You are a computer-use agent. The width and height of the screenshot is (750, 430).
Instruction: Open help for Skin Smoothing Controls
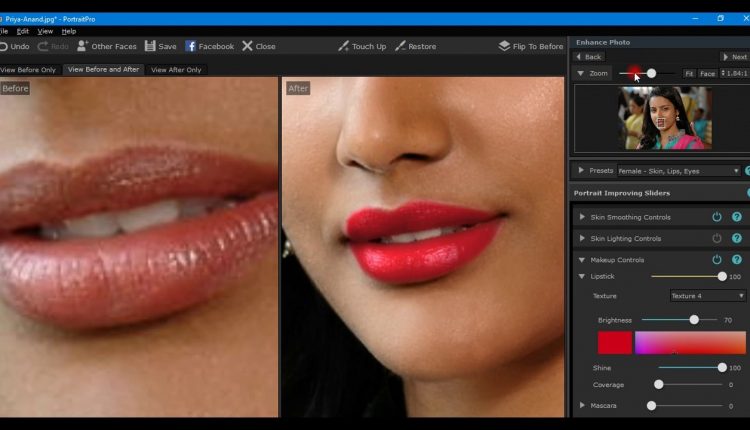coord(737,217)
